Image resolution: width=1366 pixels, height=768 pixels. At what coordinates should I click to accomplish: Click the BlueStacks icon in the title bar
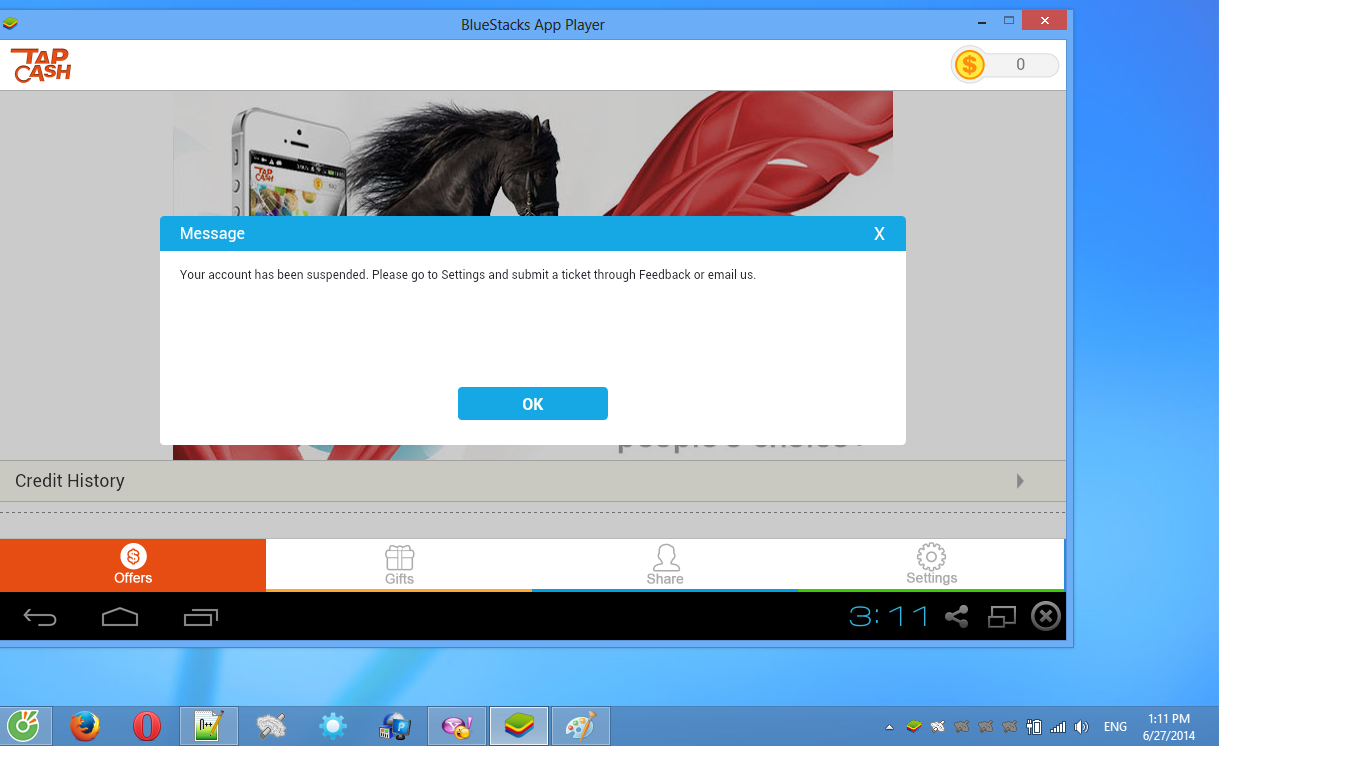click(11, 24)
